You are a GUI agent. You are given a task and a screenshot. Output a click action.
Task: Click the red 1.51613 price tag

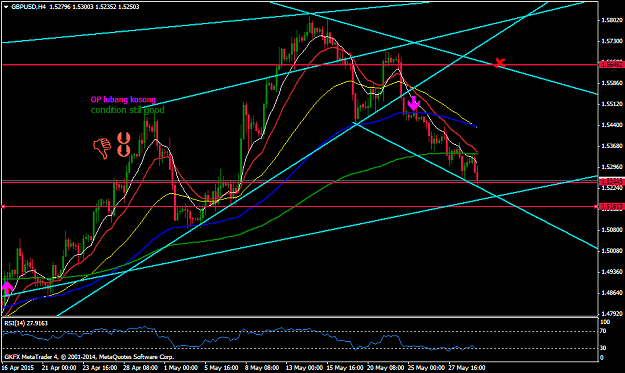[611, 206]
